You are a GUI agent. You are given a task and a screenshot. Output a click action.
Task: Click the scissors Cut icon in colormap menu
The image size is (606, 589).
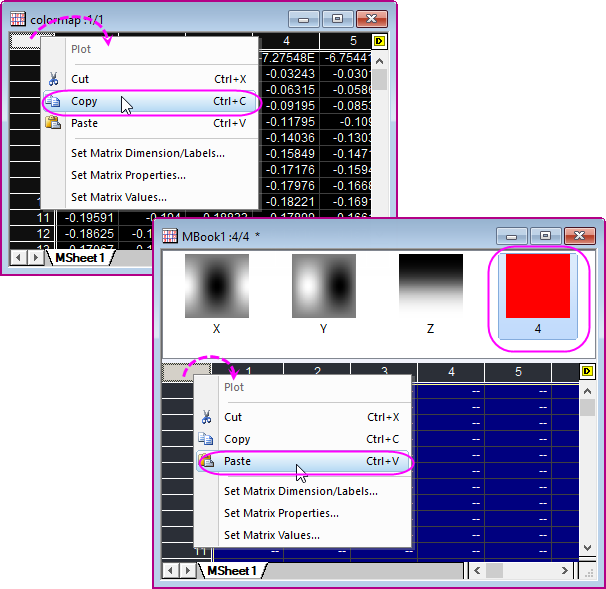(53, 79)
